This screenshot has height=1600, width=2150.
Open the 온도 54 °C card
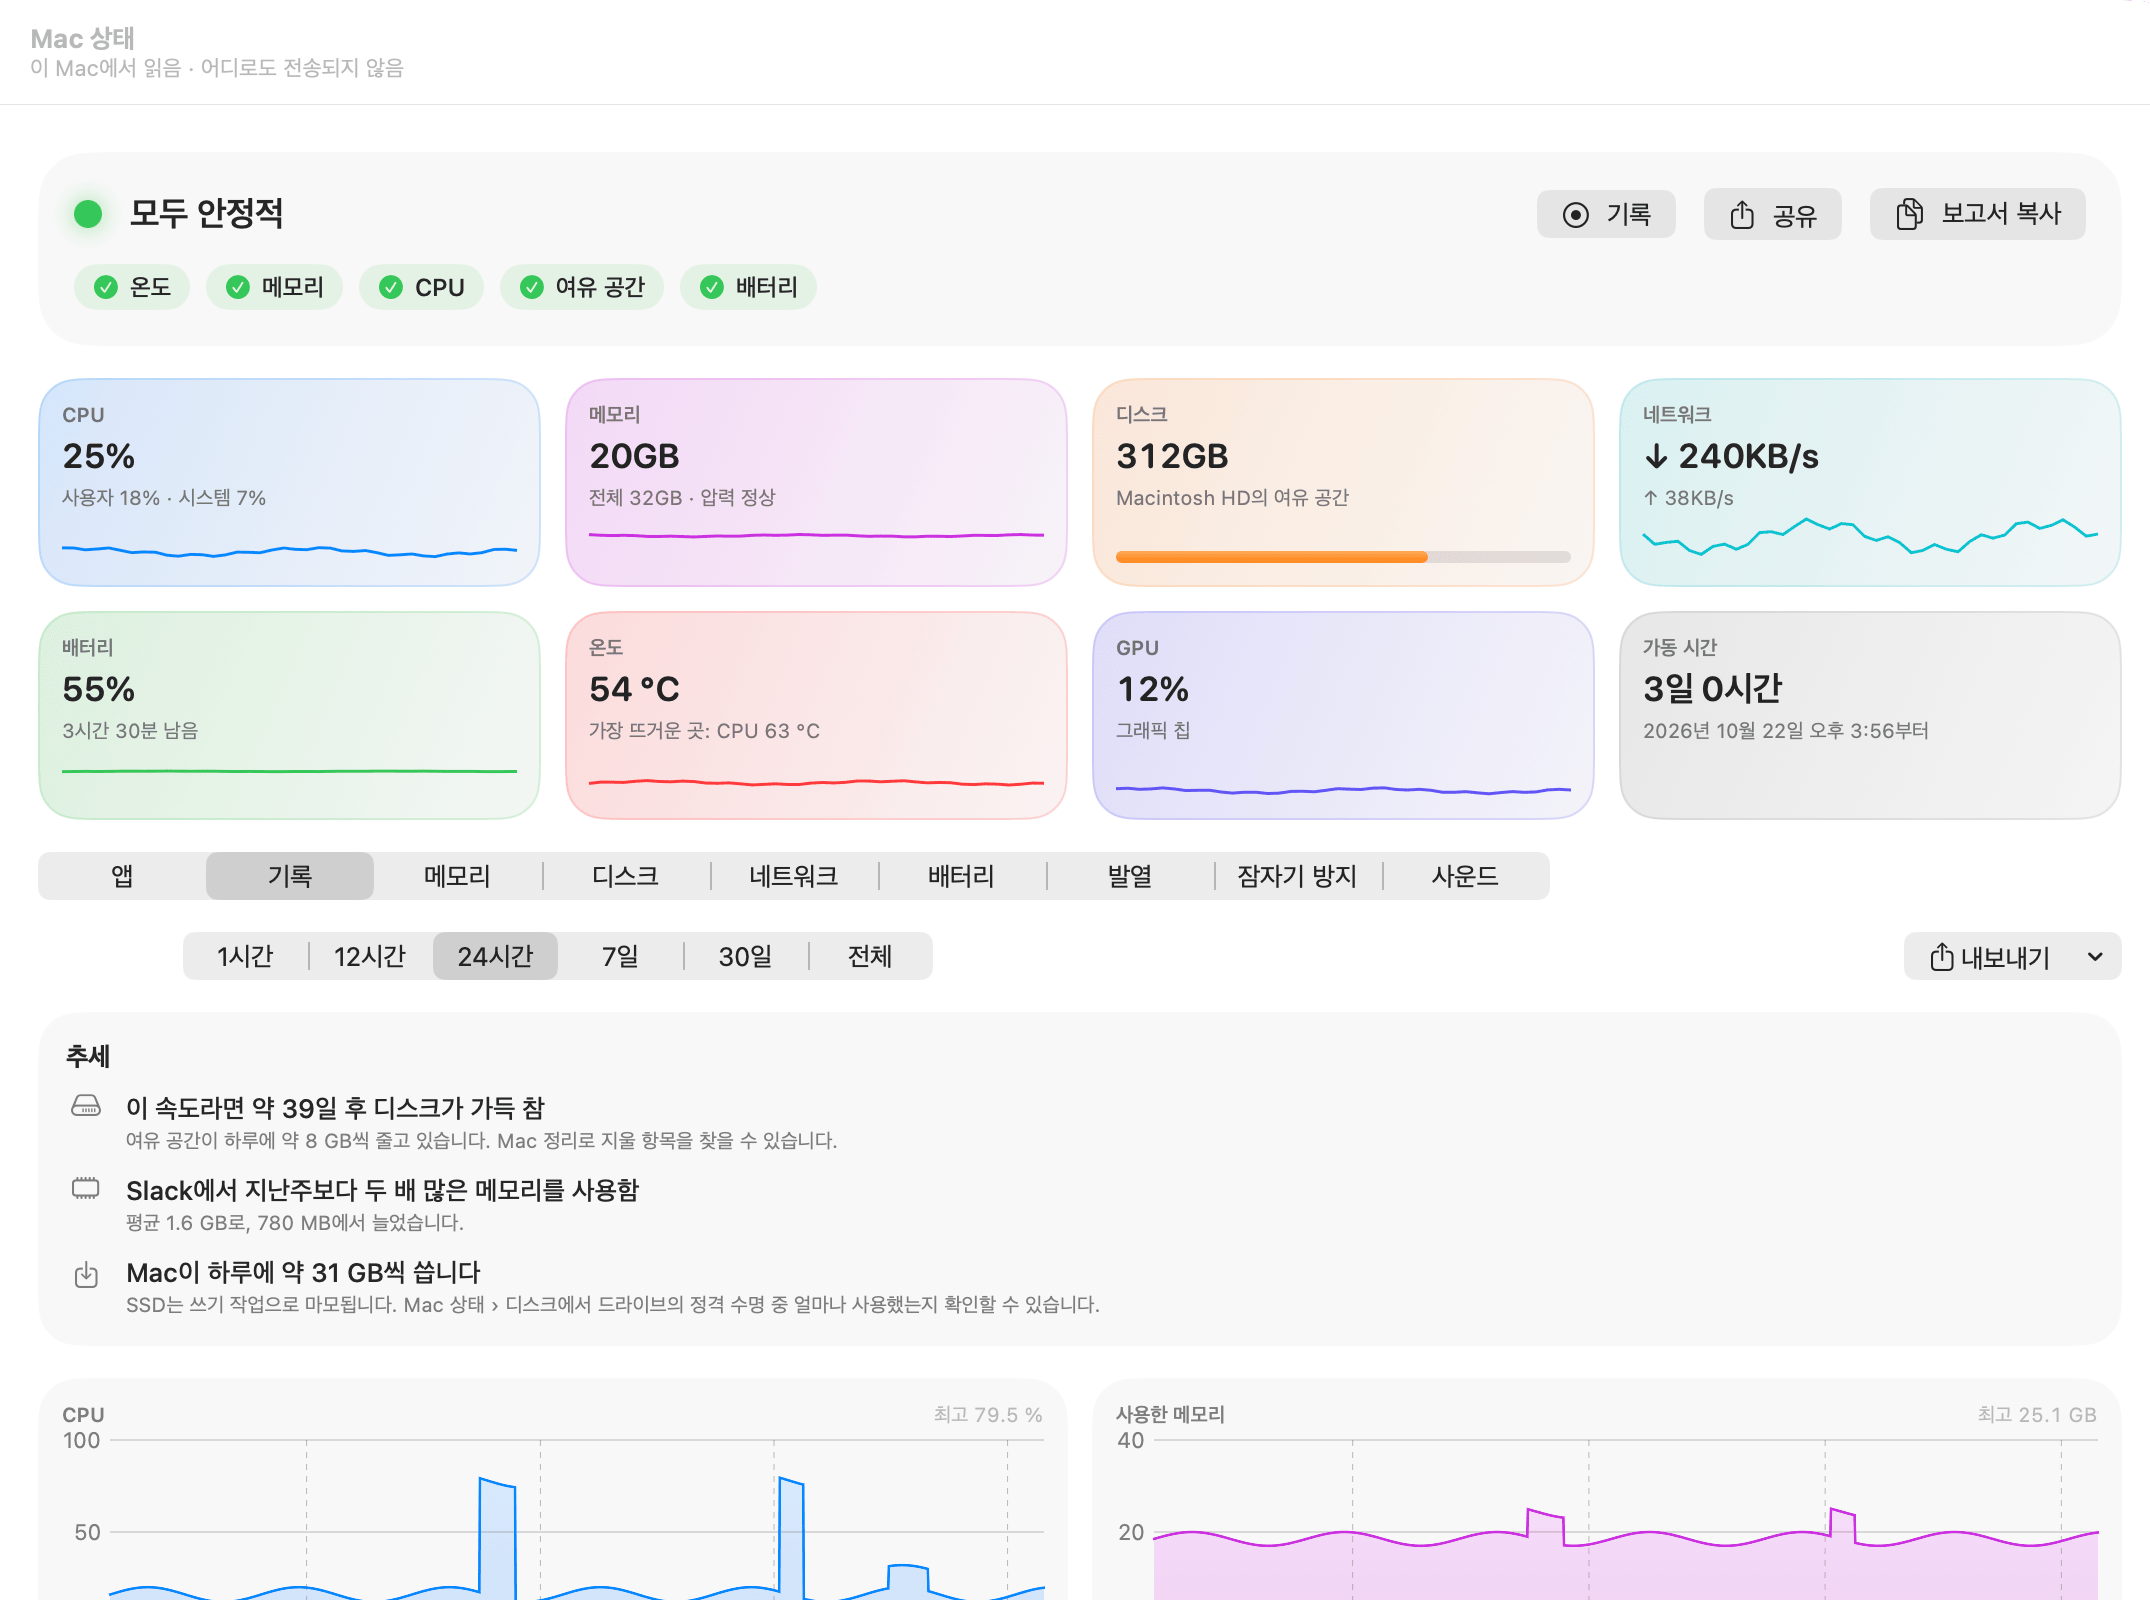[816, 715]
